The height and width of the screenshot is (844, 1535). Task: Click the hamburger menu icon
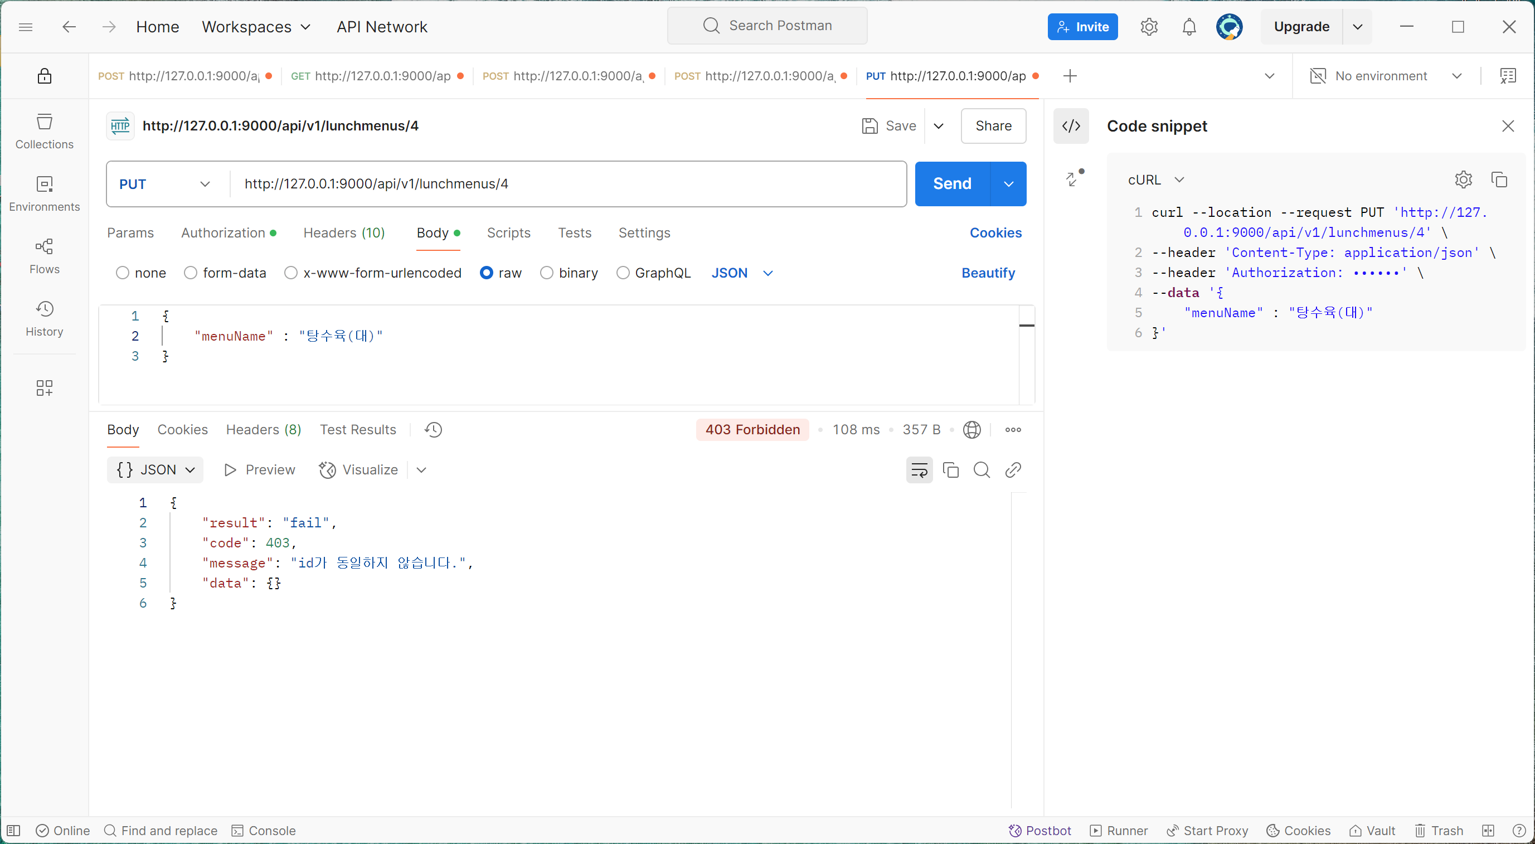pyautogui.click(x=26, y=27)
